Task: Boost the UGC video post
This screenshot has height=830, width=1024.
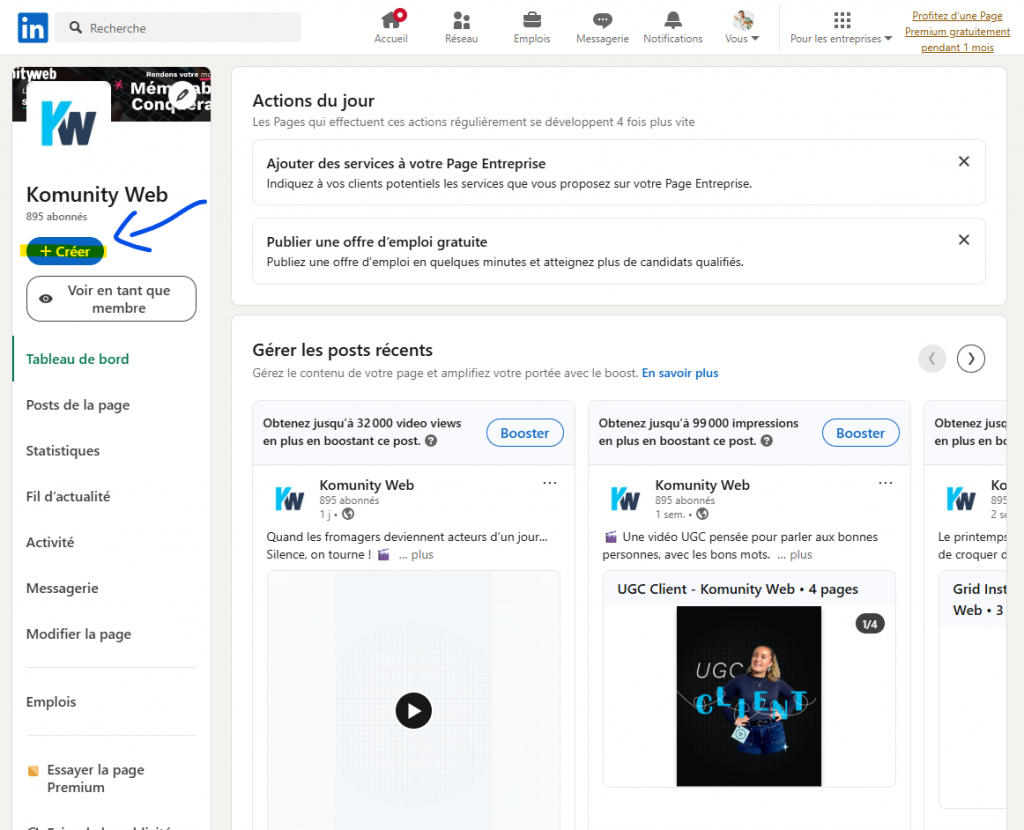Action: click(x=860, y=433)
